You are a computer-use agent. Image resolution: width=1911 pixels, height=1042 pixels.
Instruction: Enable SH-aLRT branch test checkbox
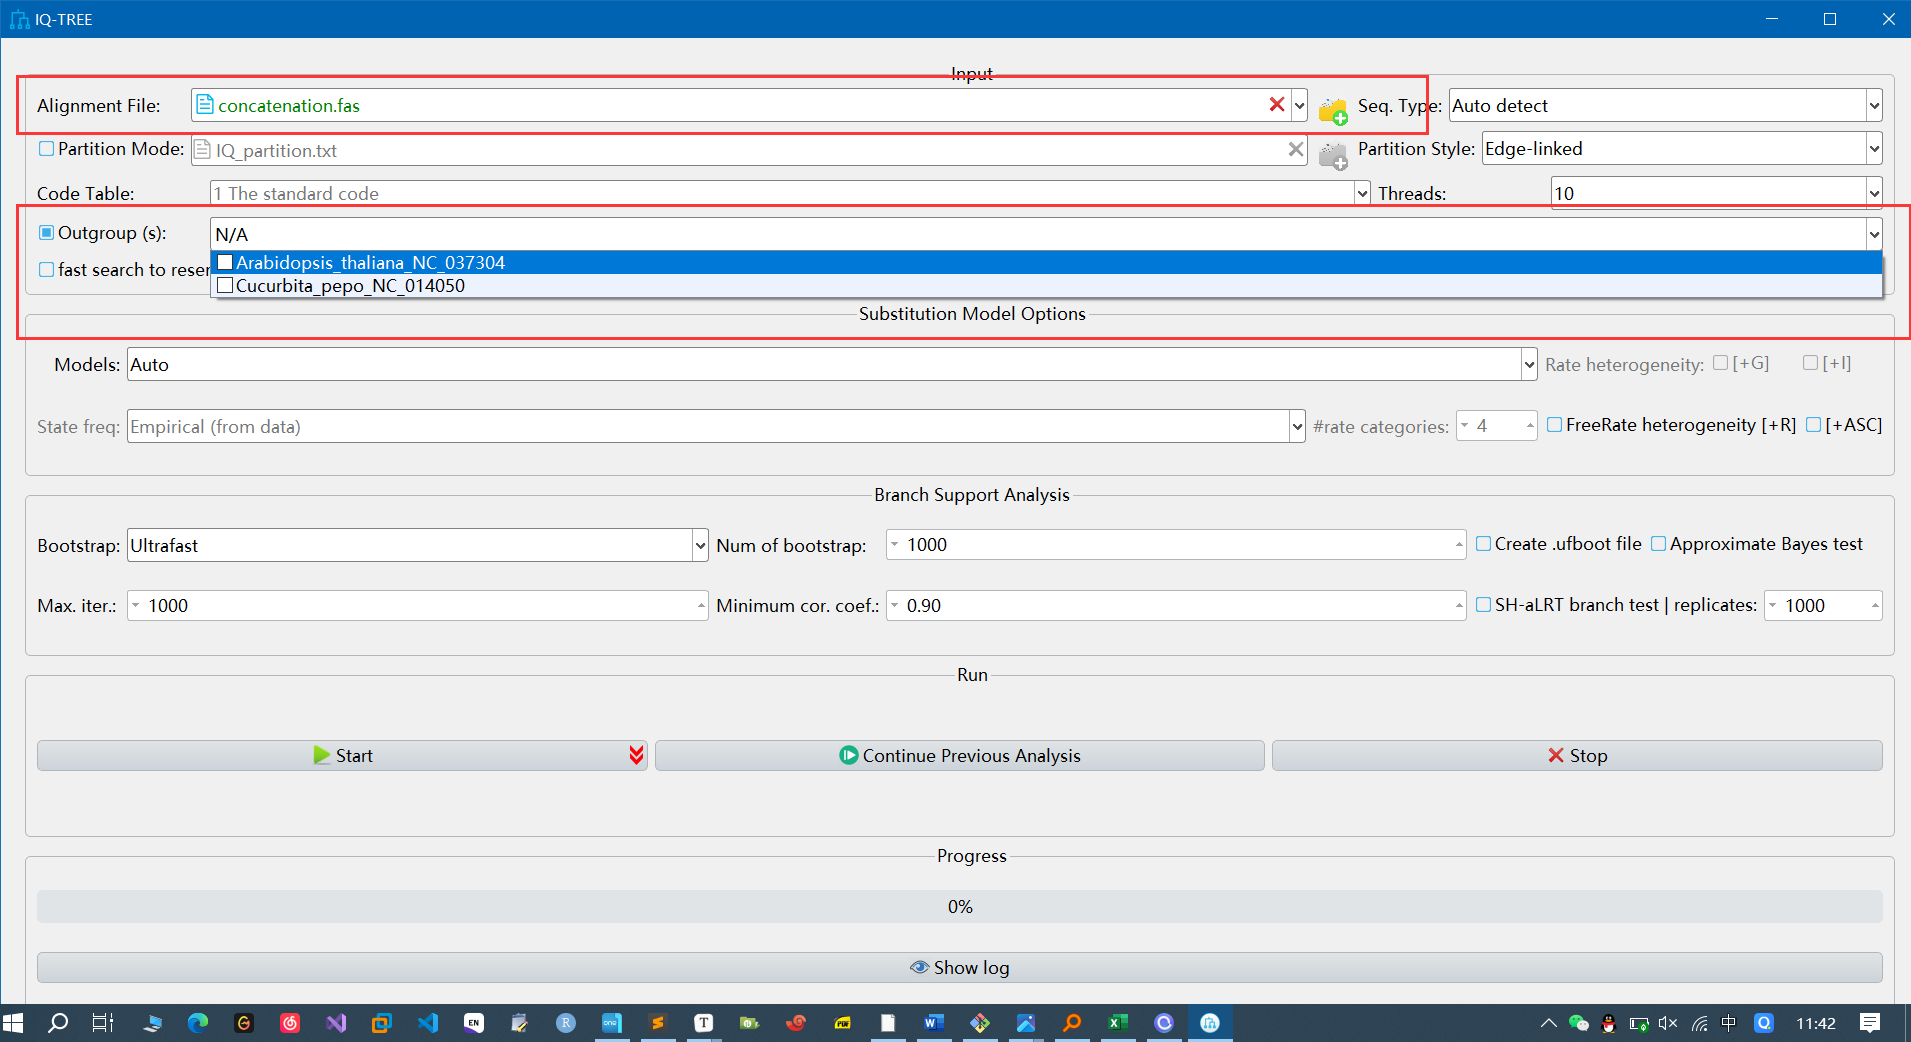[x=1483, y=604]
